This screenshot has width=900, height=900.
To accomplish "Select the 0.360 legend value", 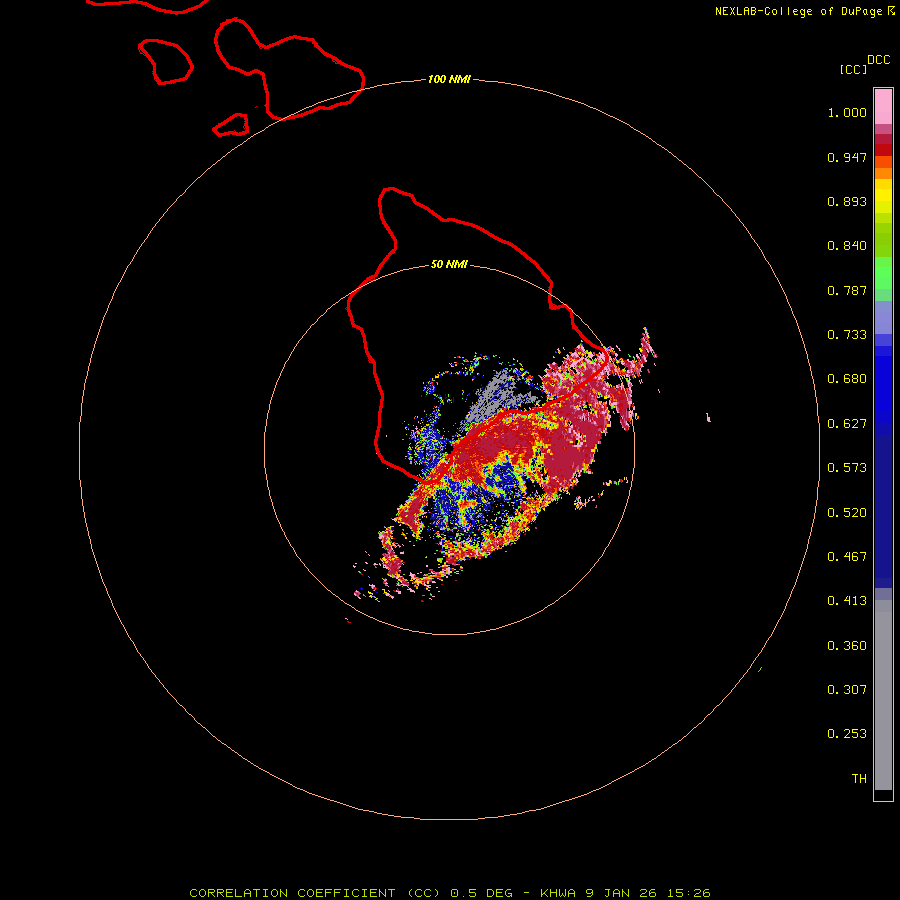I will click(x=847, y=646).
